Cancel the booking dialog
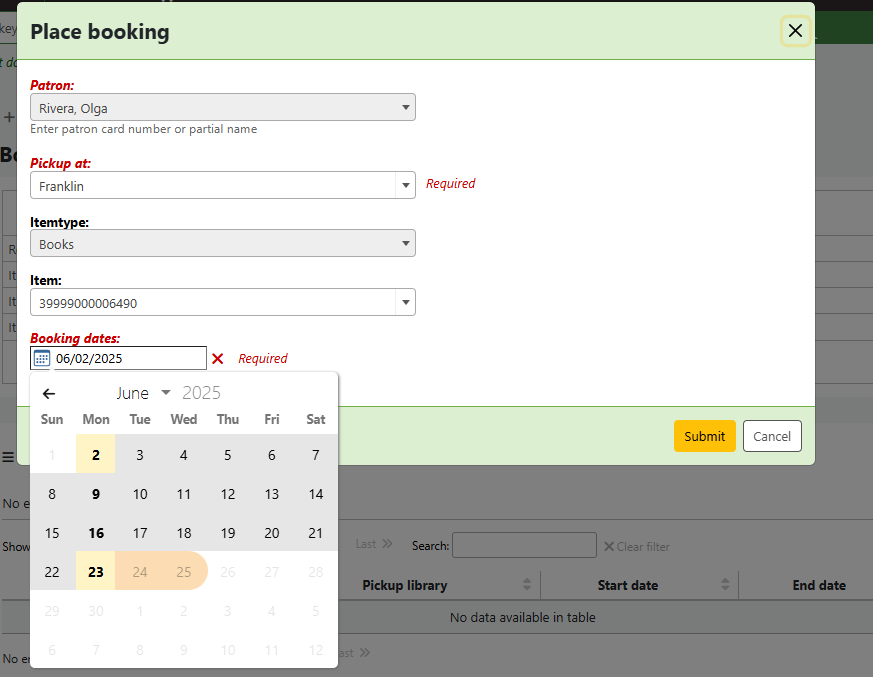This screenshot has width=873, height=677. [x=771, y=436]
